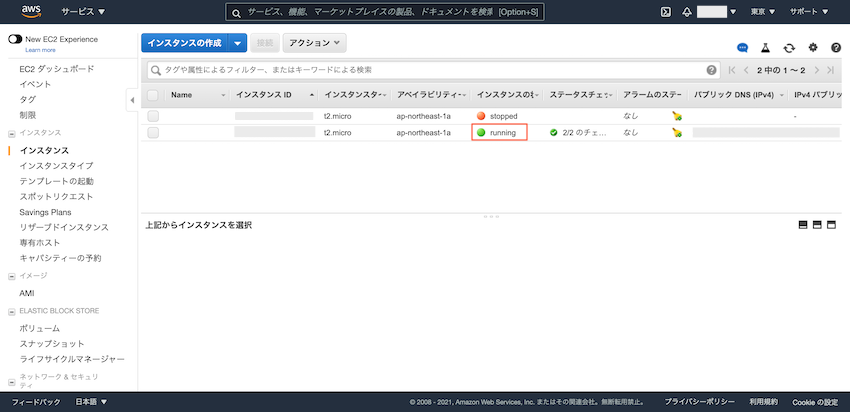Click the running status cell
Viewport: 850px width, 412px height.
[x=499, y=133]
